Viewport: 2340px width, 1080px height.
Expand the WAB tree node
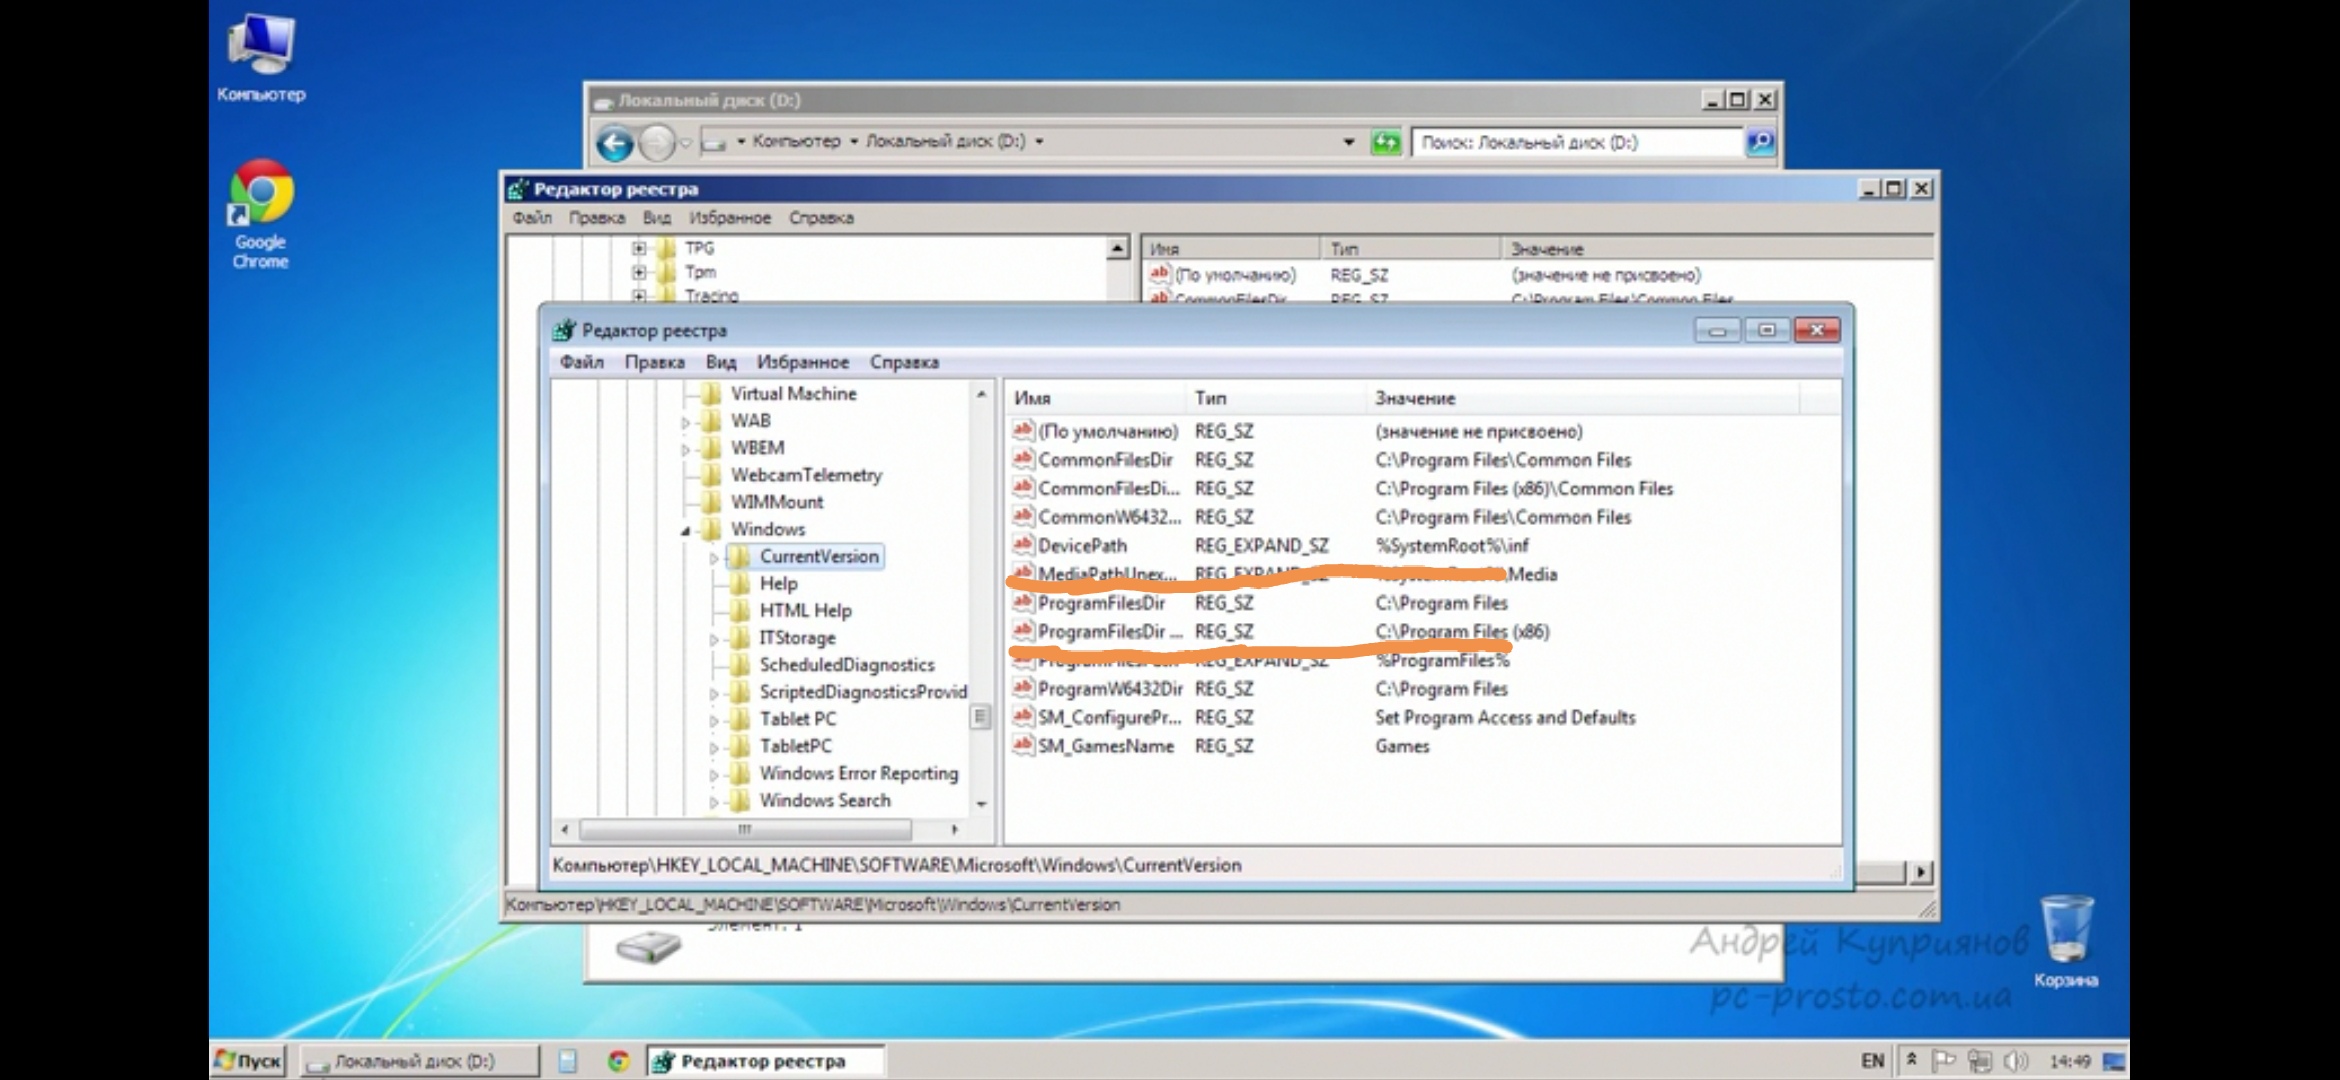tap(685, 422)
